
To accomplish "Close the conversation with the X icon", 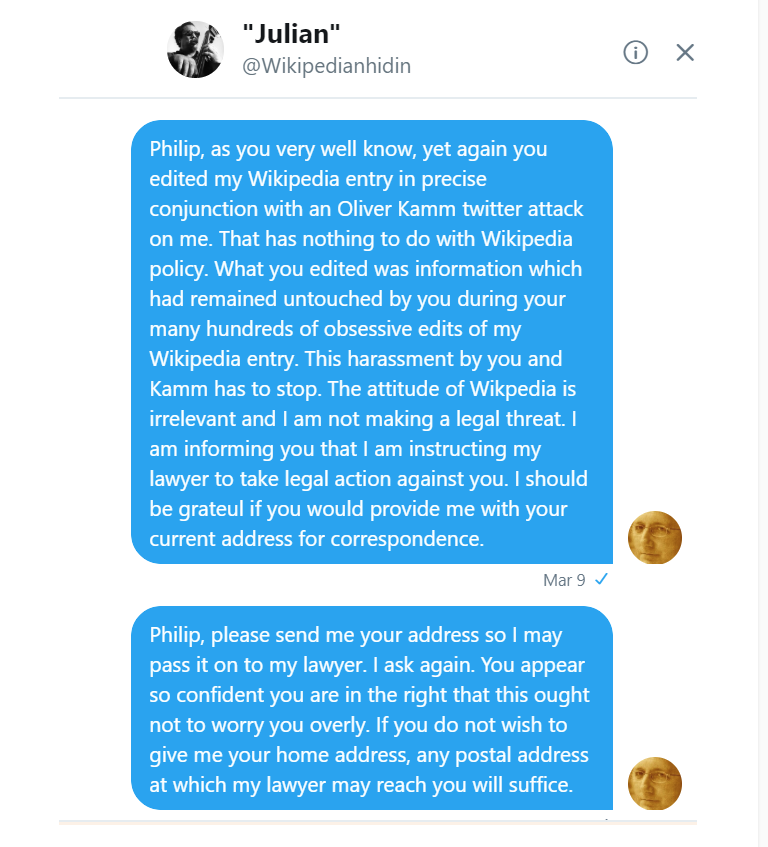I will (685, 52).
